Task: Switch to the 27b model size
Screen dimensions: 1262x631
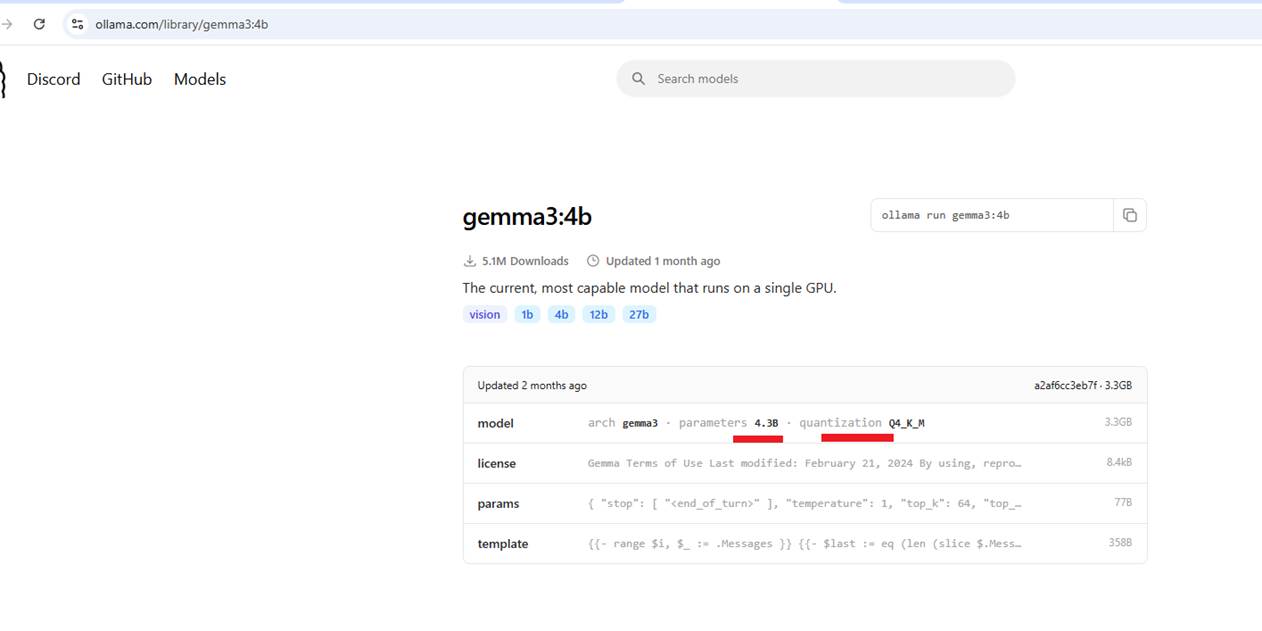Action: coord(638,314)
